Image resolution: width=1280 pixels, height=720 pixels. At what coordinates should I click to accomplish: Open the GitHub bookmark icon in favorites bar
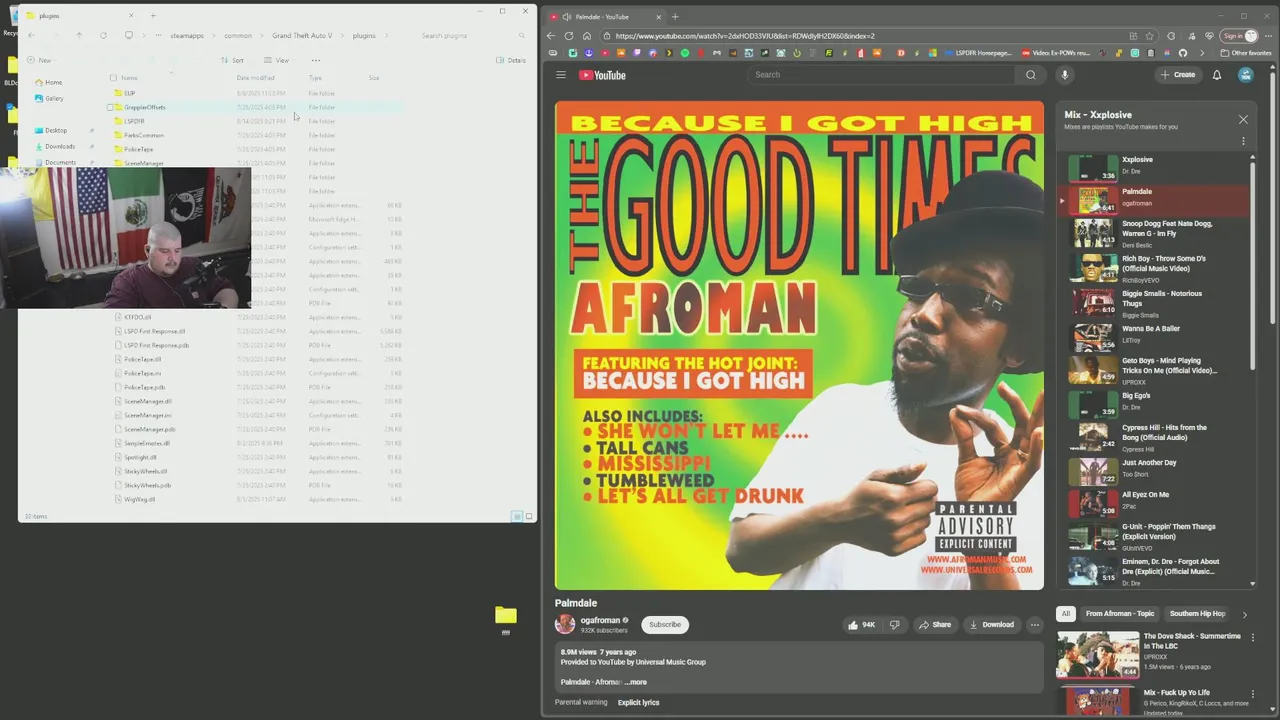click(1183, 53)
